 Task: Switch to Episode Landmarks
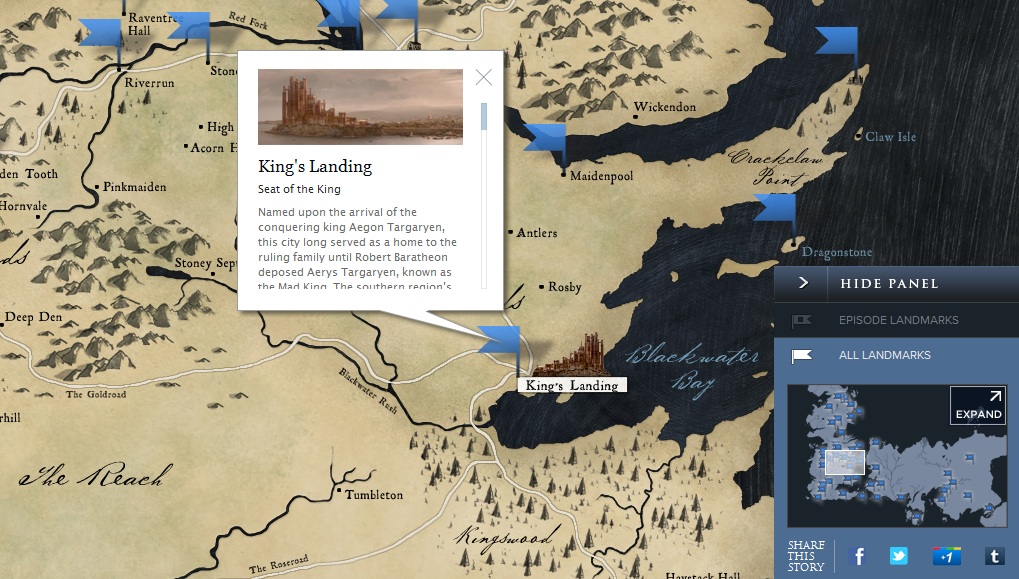pos(898,320)
